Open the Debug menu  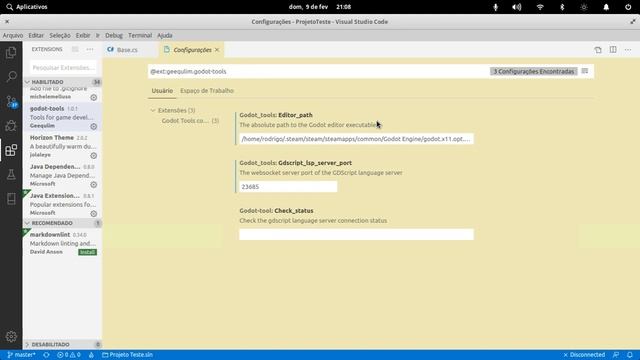click(x=114, y=36)
